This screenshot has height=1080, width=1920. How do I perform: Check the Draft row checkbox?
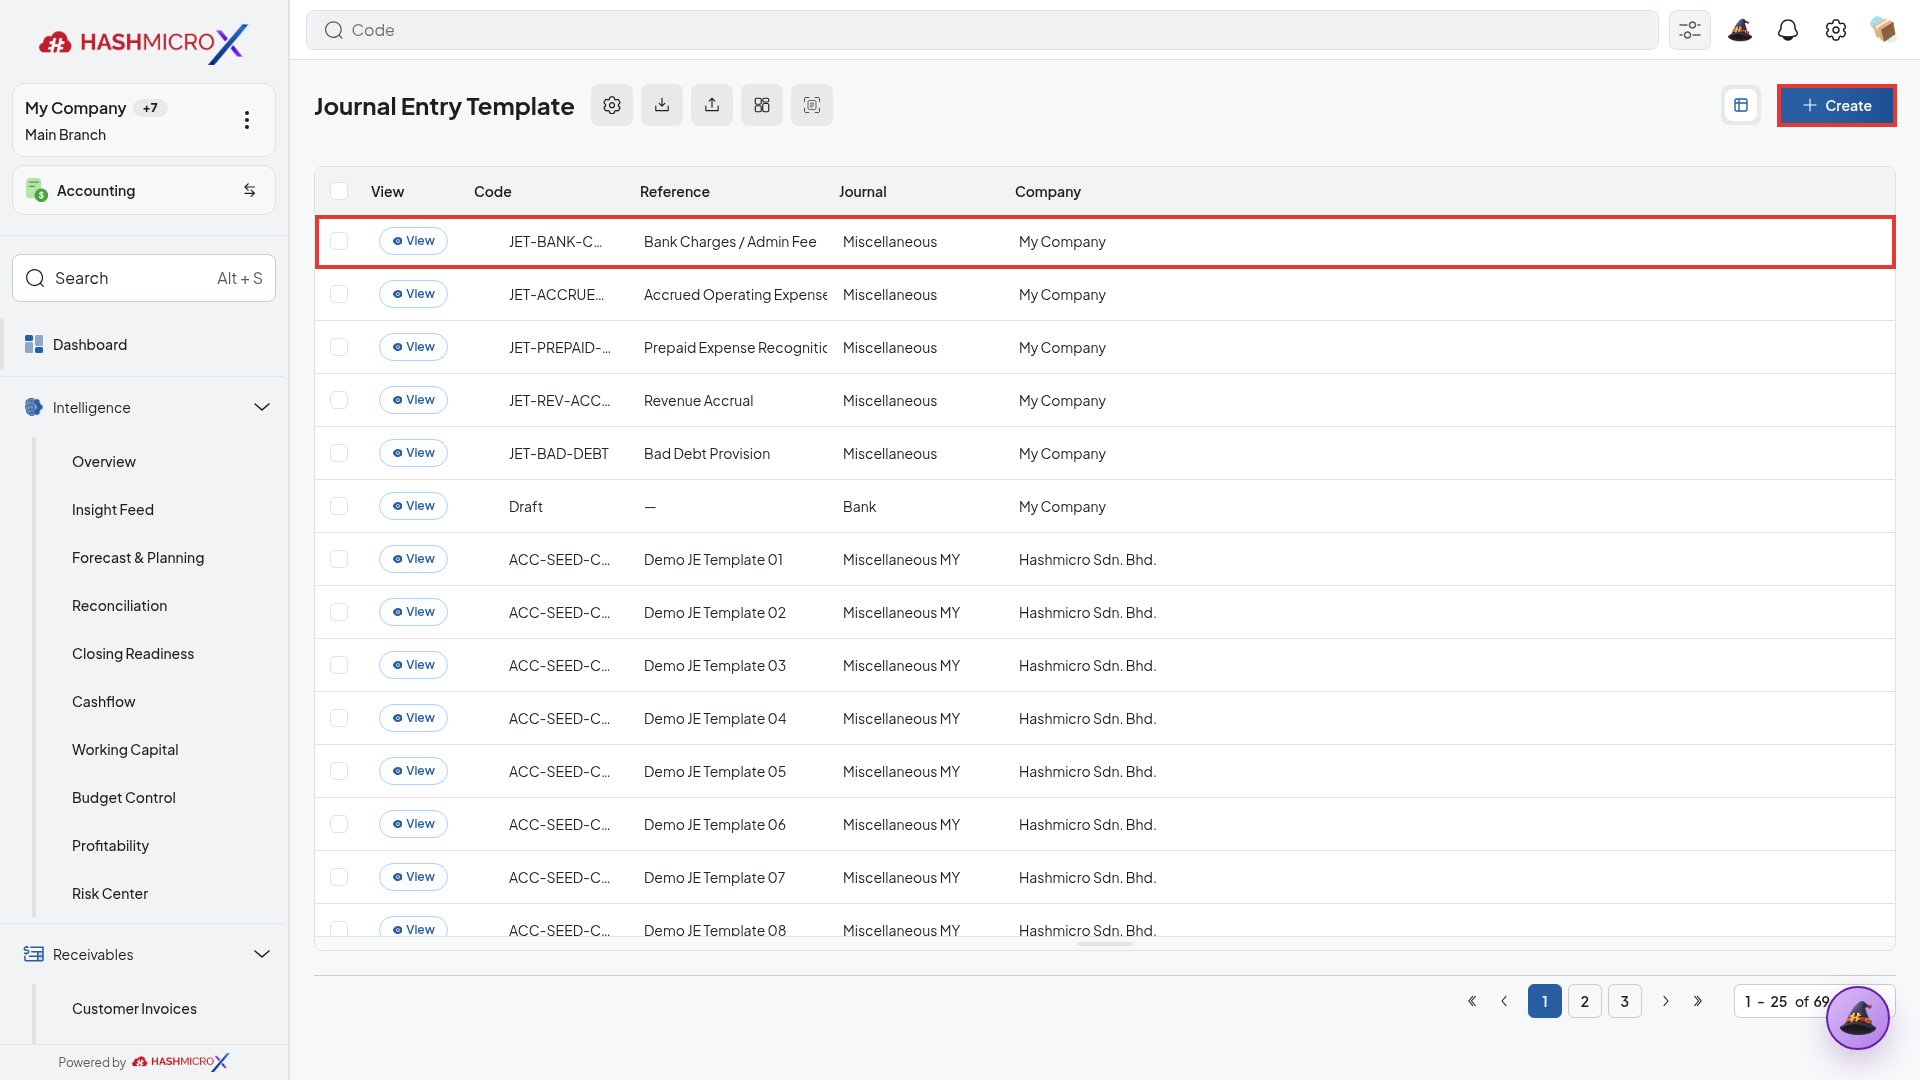pos(339,506)
